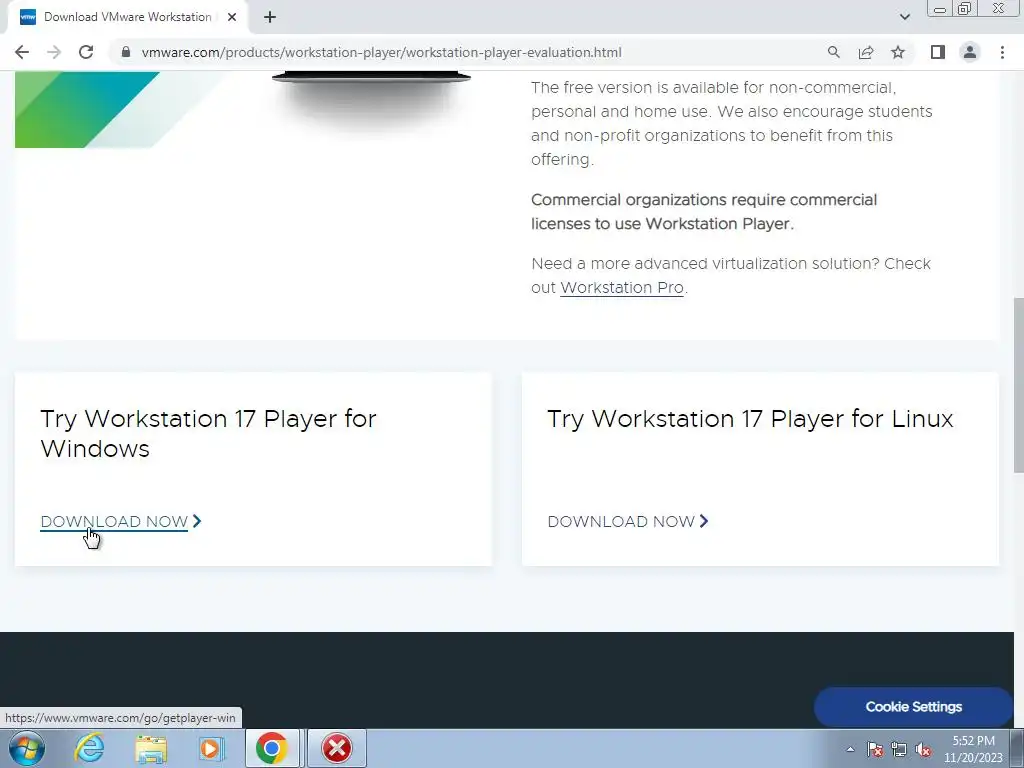
Task: Click the red X taskbar application
Action: point(337,748)
